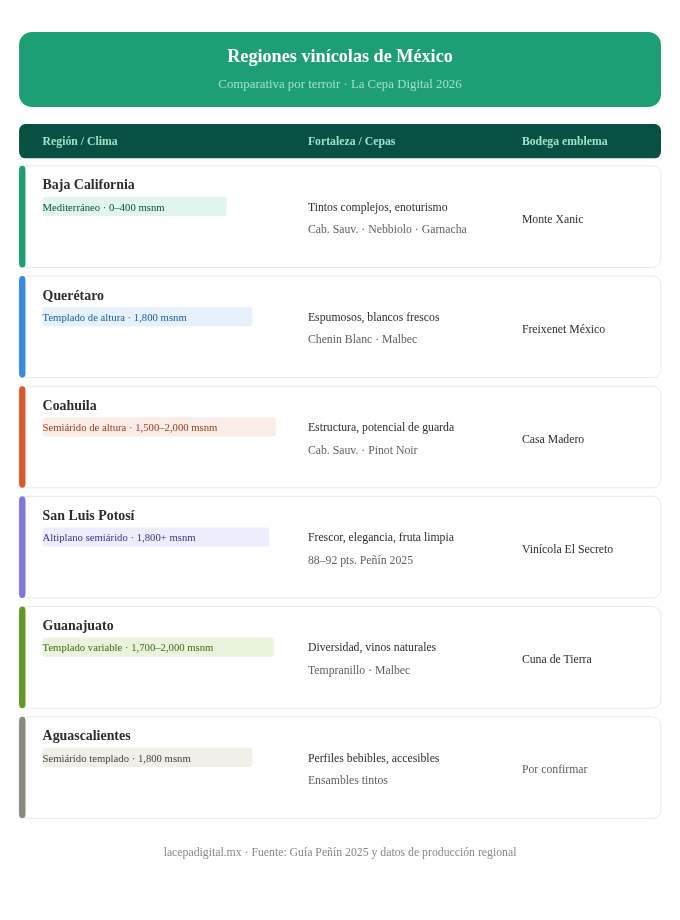The image size is (680, 920).
Task: Click the Monte Xanic winery name
Action: click(553, 219)
